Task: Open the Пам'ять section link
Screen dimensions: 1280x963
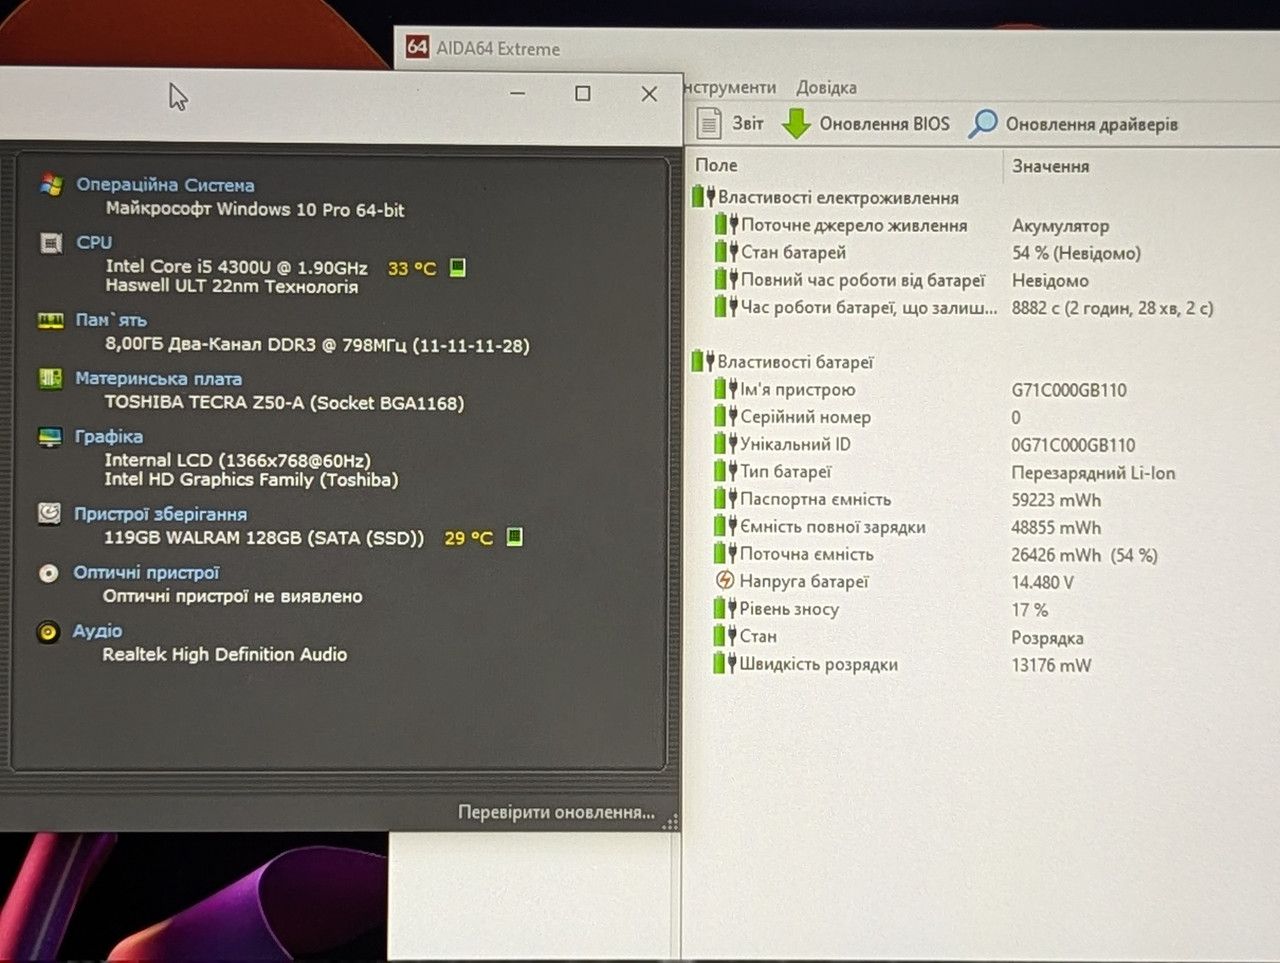Action: (x=111, y=320)
